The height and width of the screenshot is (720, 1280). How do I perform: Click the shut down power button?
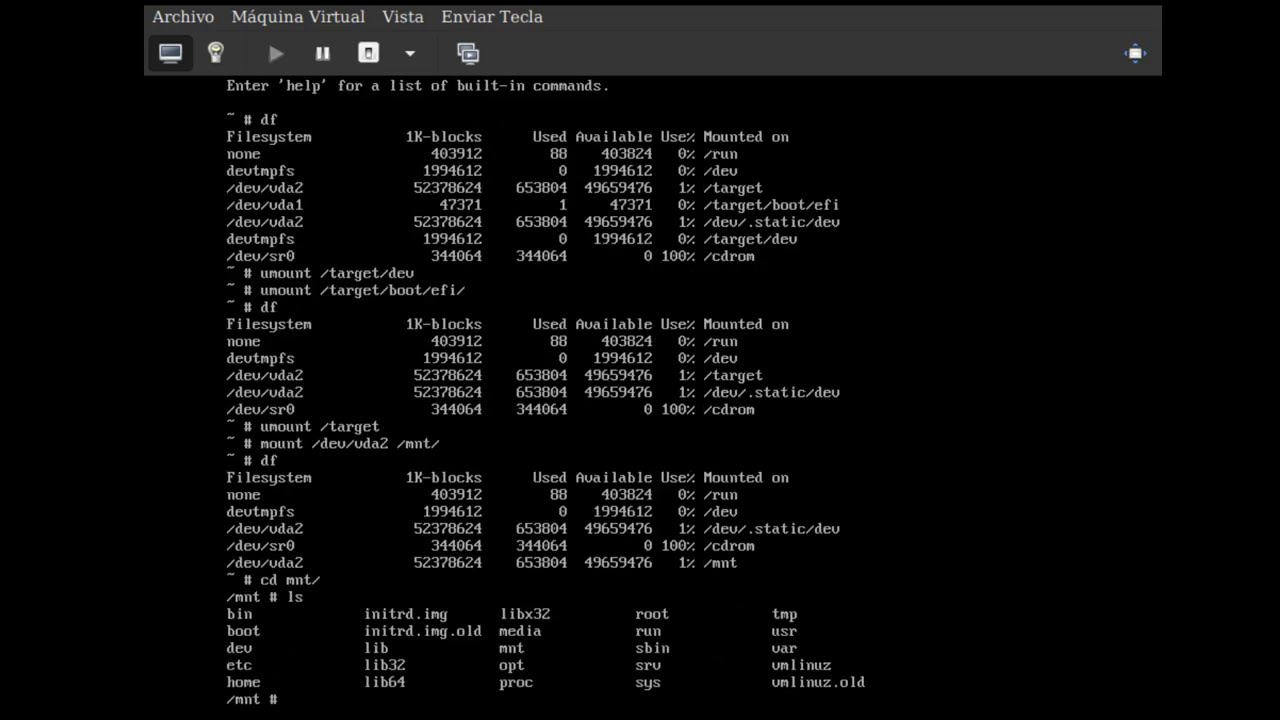point(368,53)
